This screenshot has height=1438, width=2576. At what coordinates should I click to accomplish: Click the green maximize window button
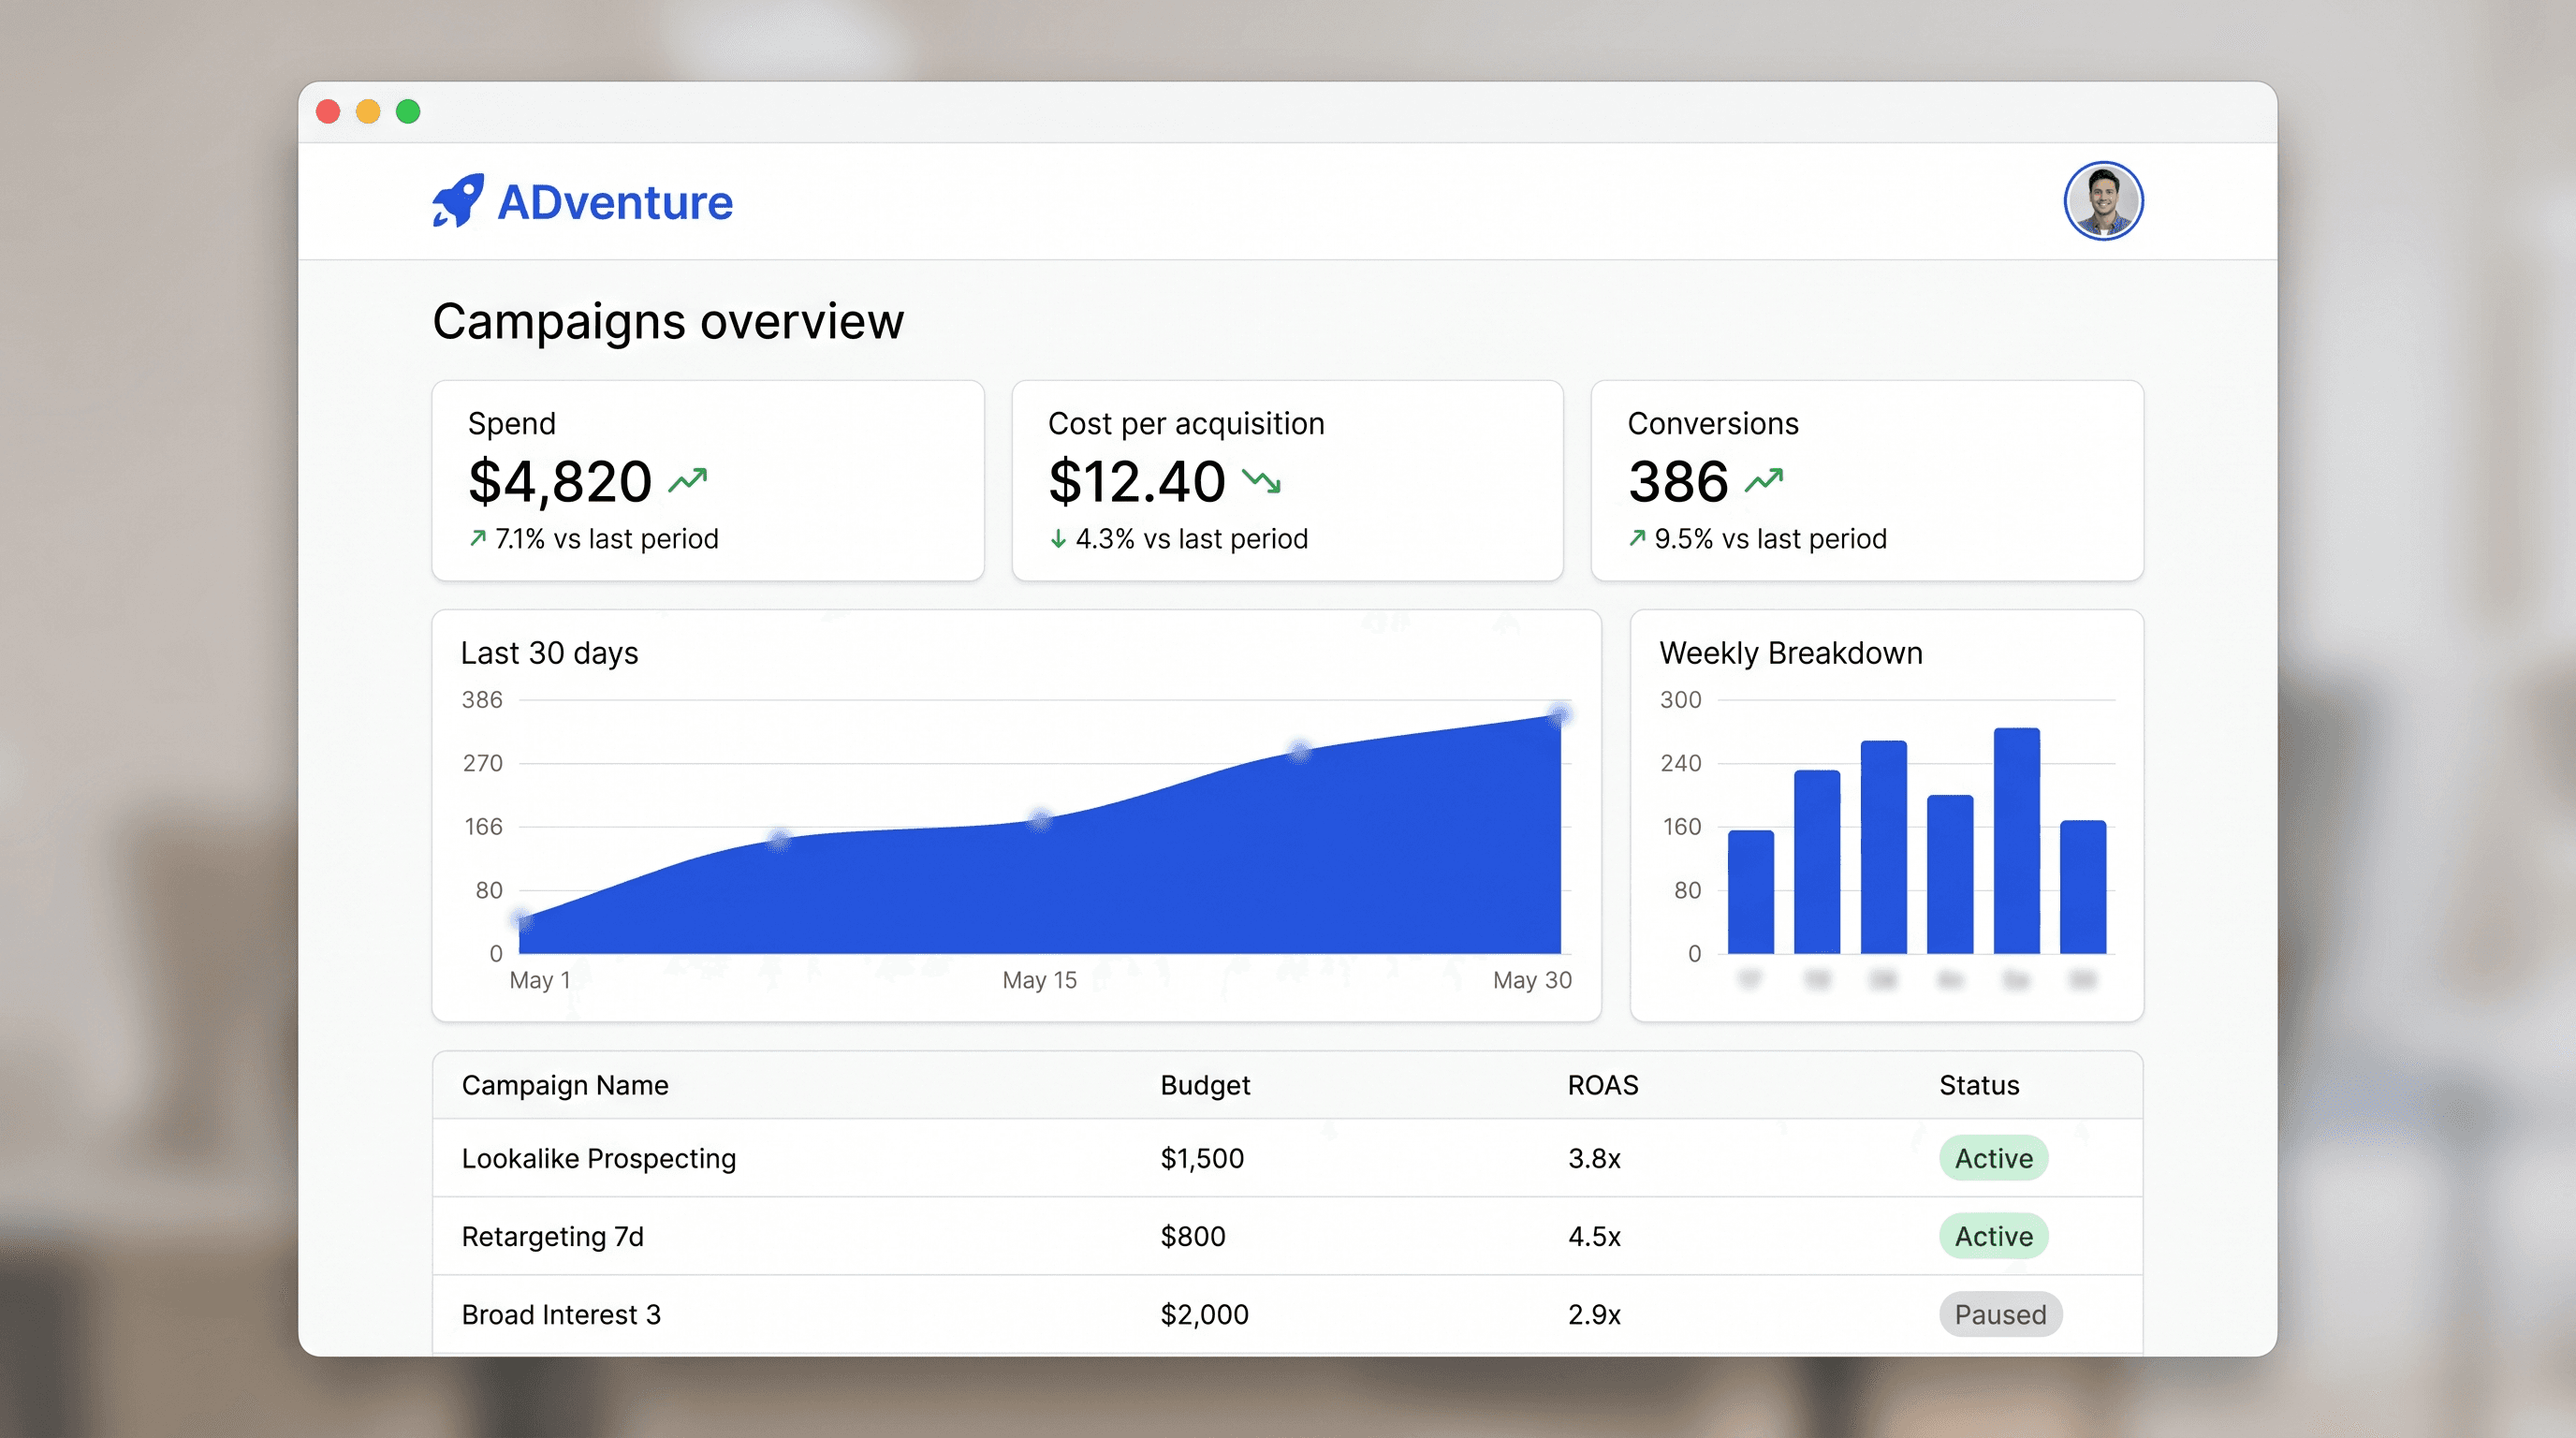pos(408,111)
